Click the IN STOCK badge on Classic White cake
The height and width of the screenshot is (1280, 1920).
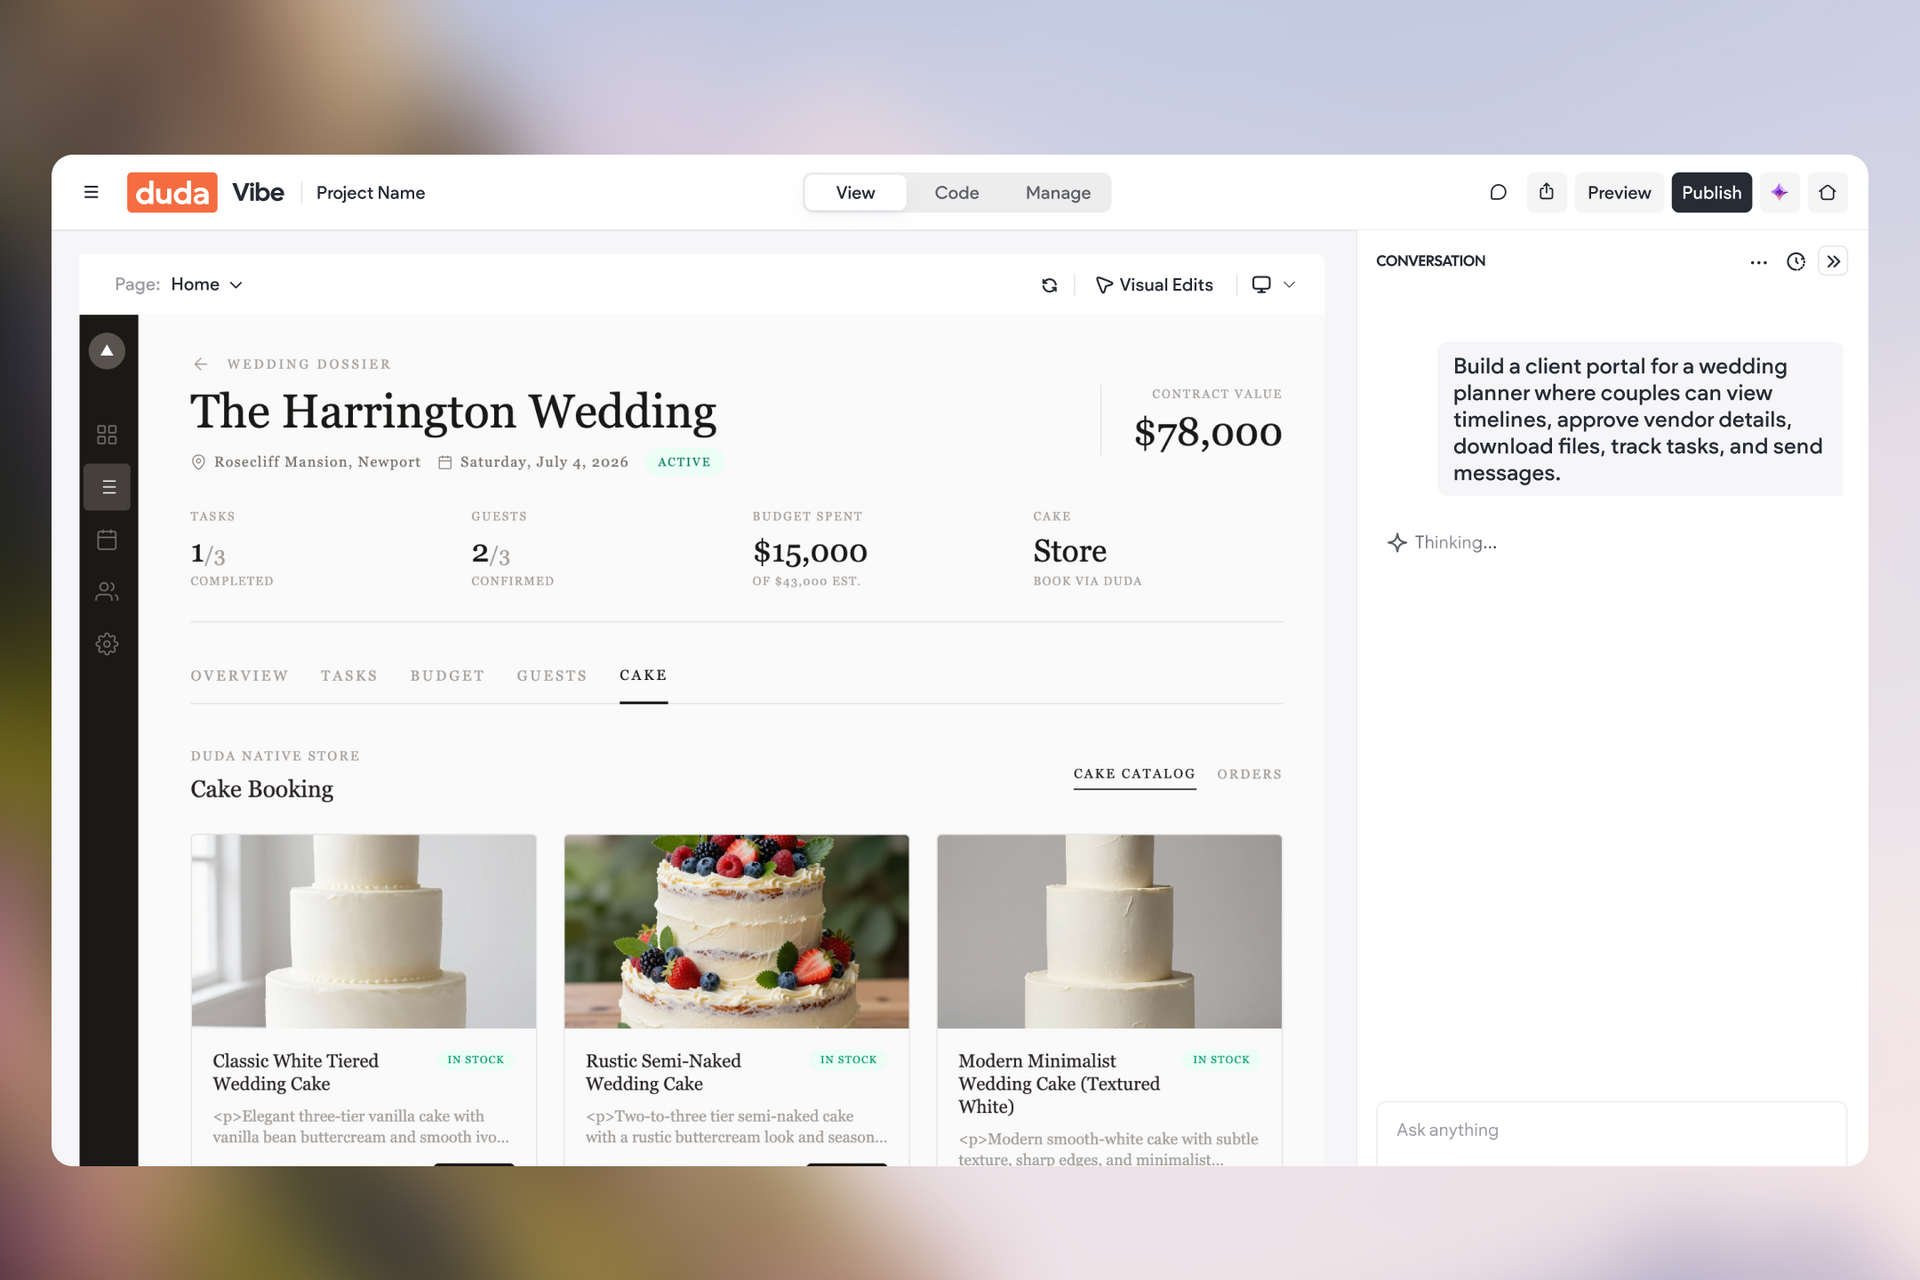pyautogui.click(x=476, y=1060)
